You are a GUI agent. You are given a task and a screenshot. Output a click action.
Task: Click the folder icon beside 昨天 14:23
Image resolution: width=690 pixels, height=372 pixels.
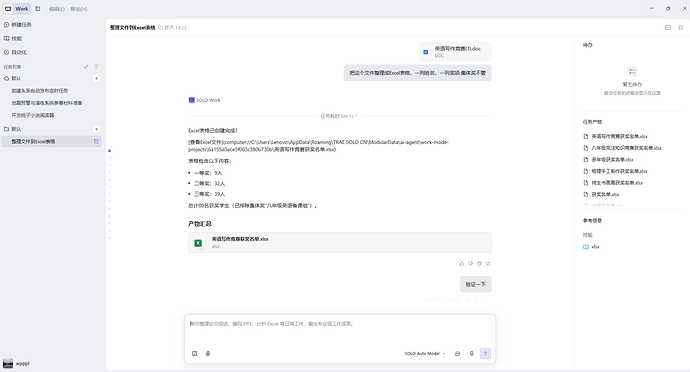[161, 28]
